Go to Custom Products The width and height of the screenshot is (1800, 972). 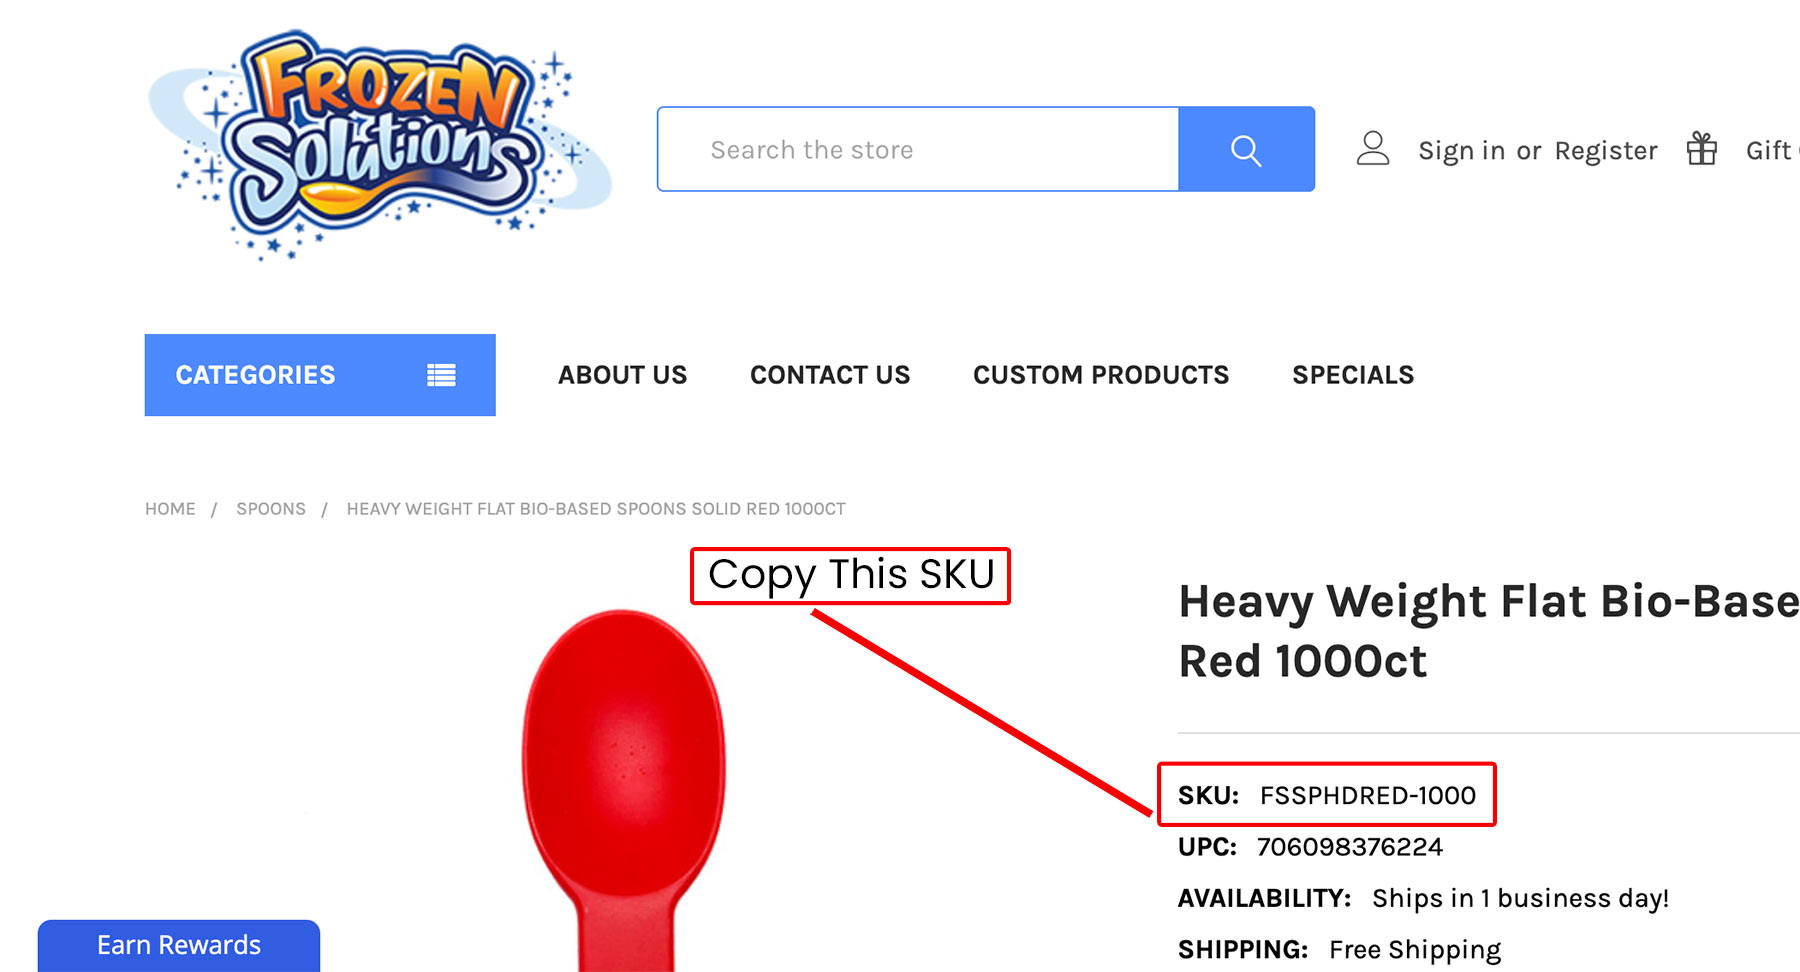1101,375
